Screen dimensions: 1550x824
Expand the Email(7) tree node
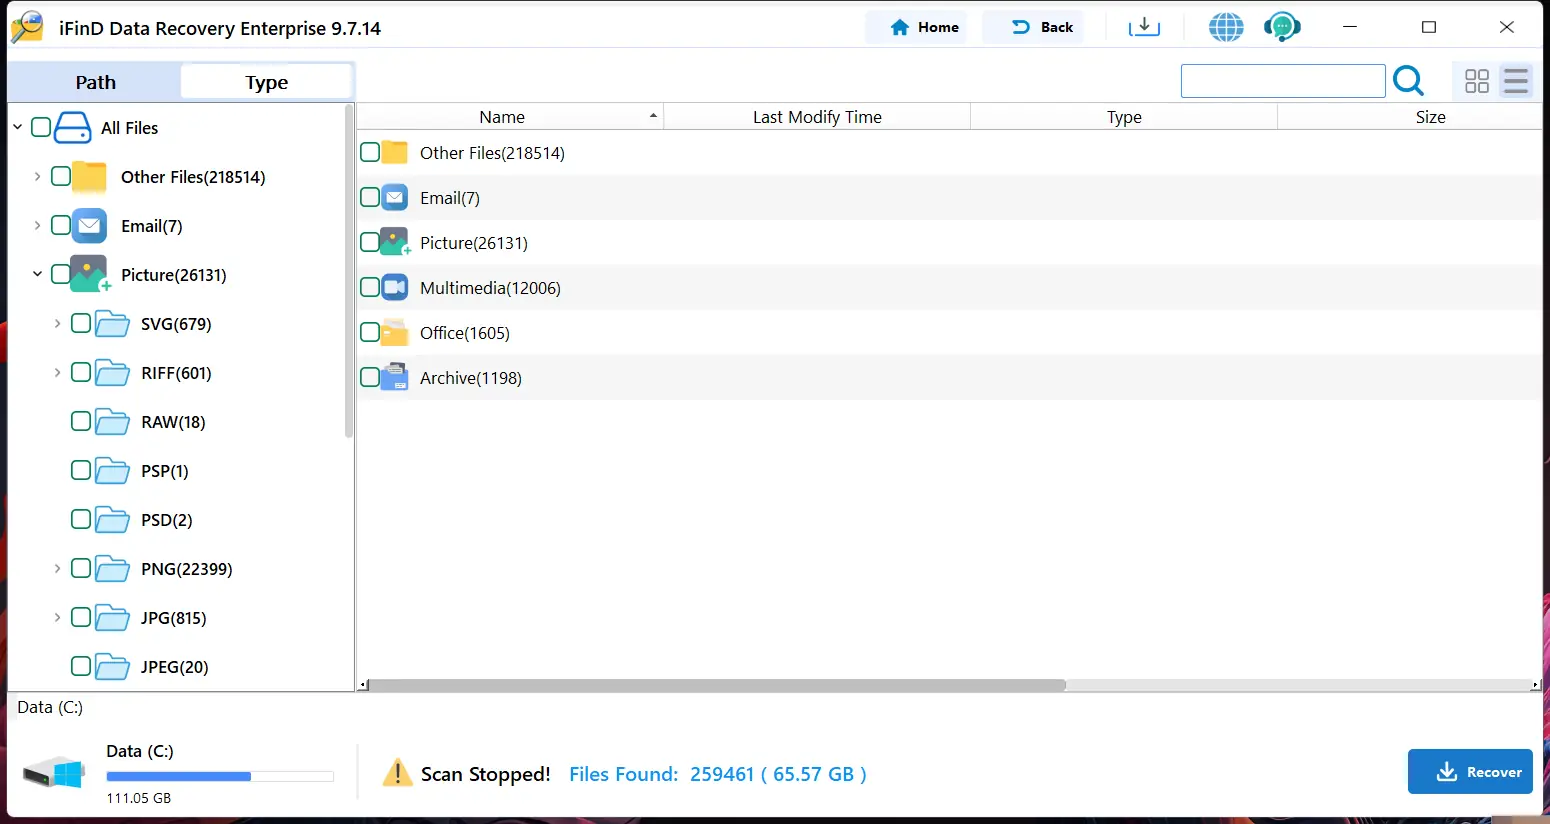[38, 226]
